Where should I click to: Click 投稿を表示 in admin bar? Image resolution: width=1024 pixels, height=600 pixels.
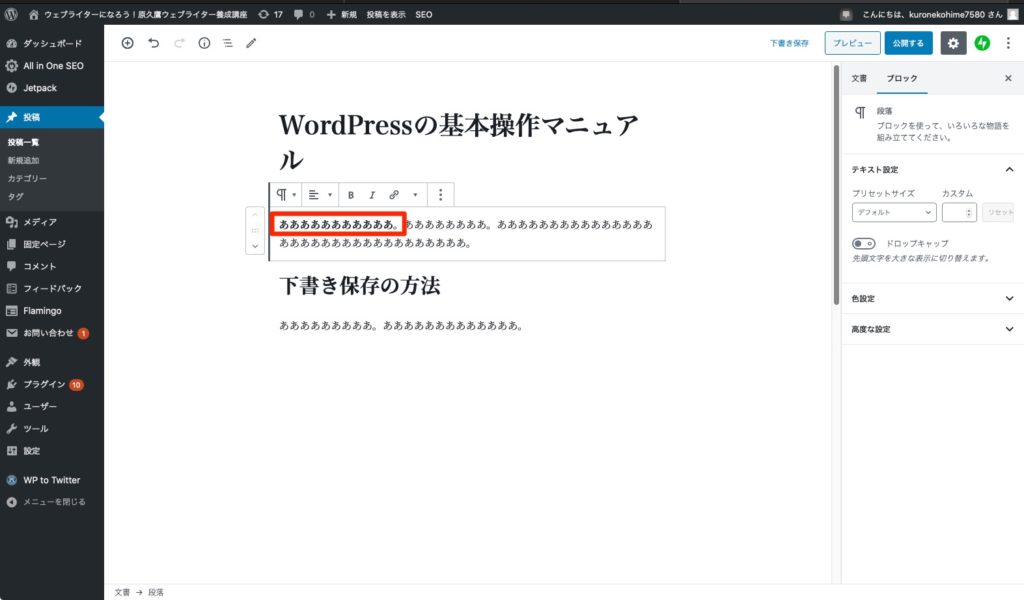(x=385, y=14)
